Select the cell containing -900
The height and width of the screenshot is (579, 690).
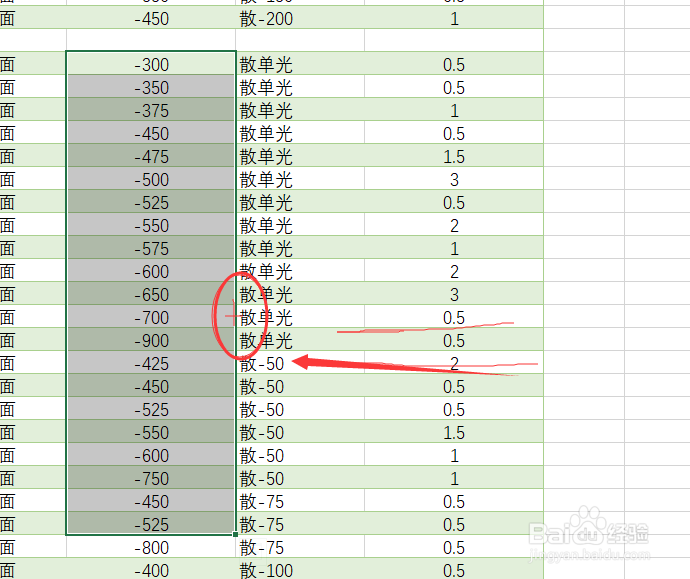tap(151, 340)
